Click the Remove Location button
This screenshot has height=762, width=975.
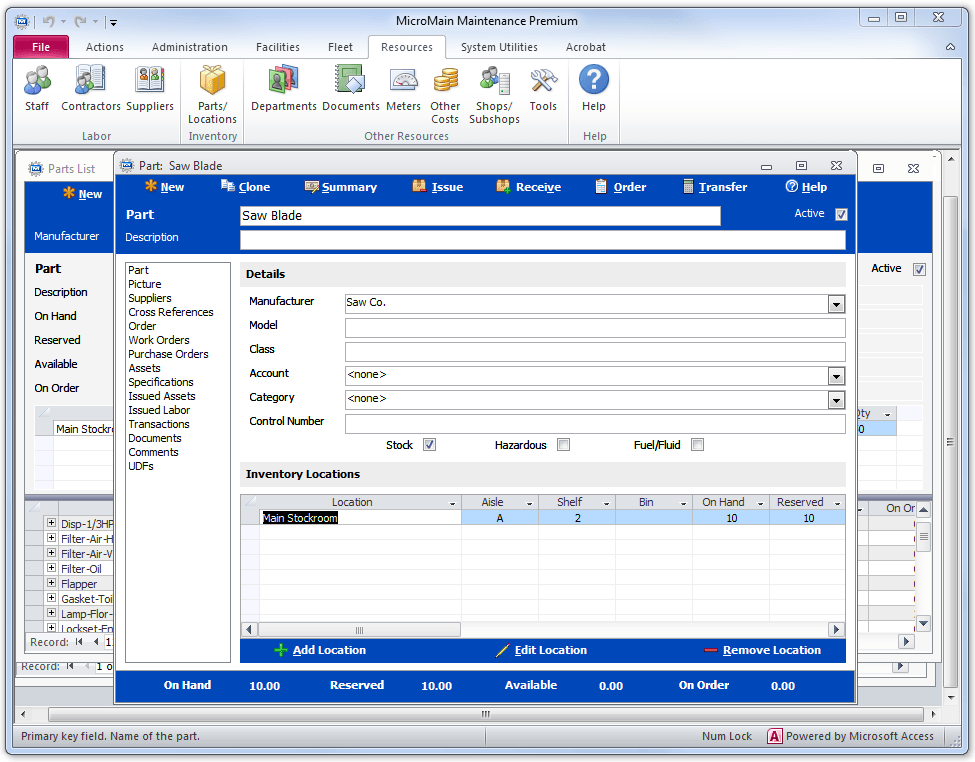coord(768,650)
